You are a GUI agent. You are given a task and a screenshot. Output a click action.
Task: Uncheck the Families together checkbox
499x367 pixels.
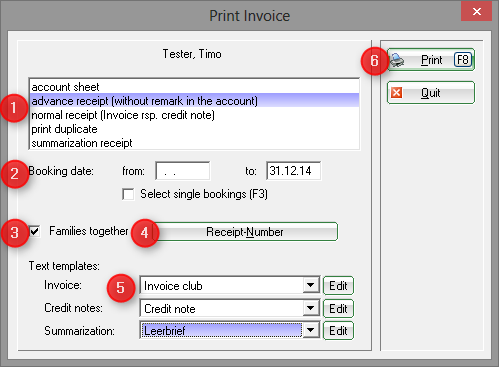tap(35, 231)
